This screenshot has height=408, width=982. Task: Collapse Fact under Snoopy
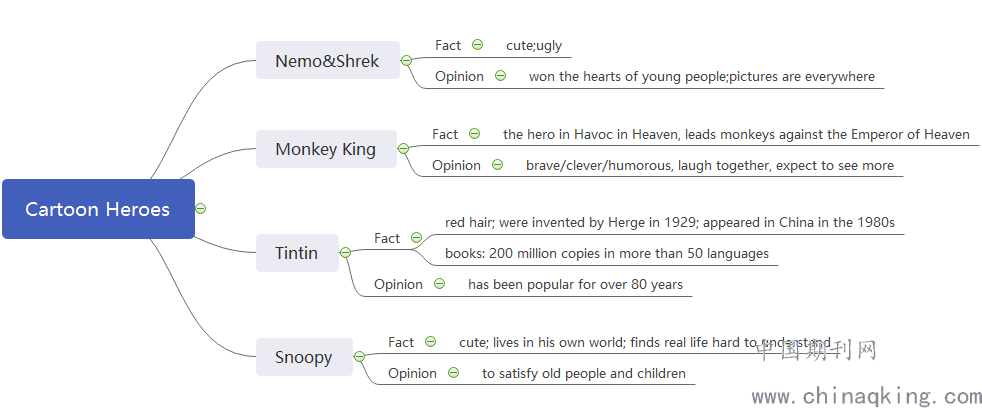coord(430,342)
